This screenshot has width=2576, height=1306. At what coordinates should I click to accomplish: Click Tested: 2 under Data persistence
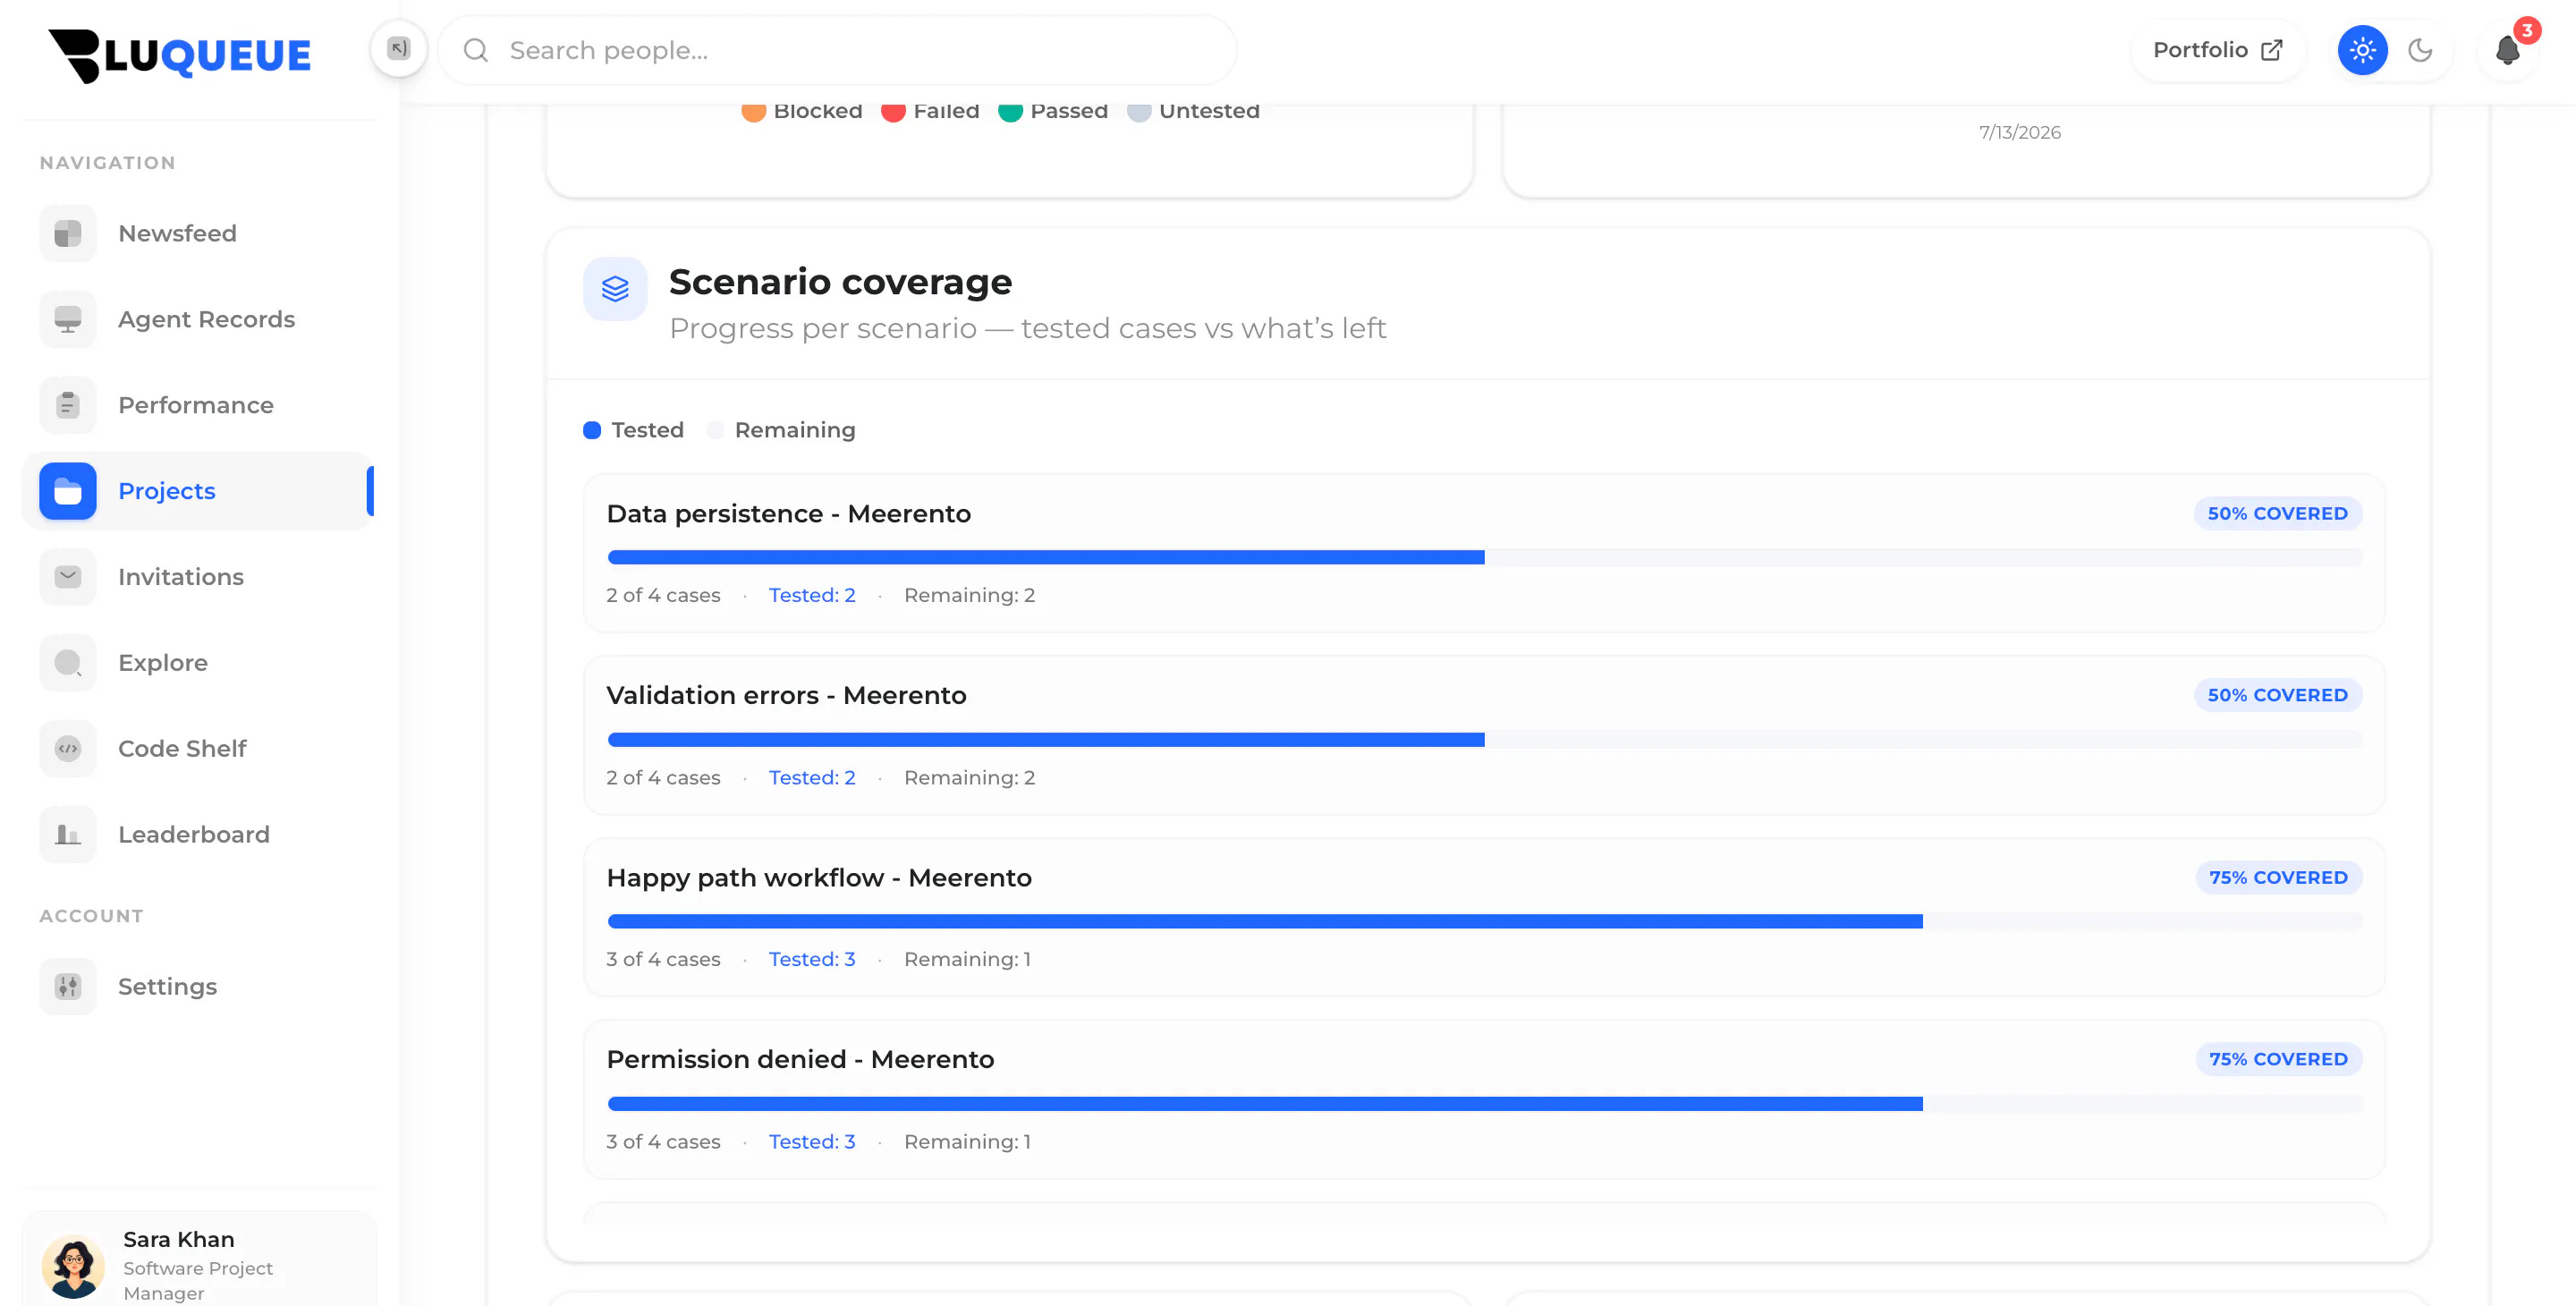[812, 595]
